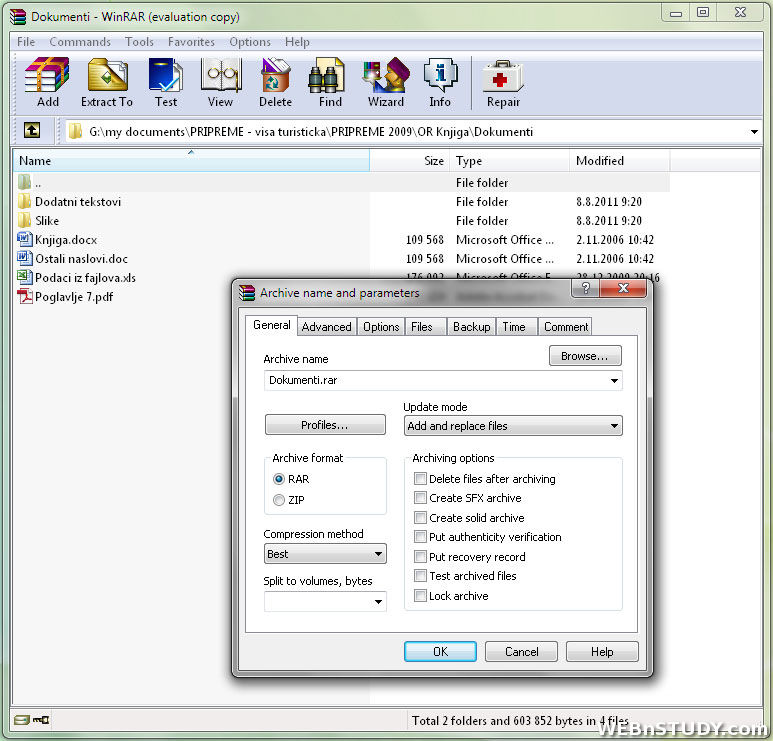Sort by the Type column header
The width and height of the screenshot is (773, 741).
(x=510, y=161)
